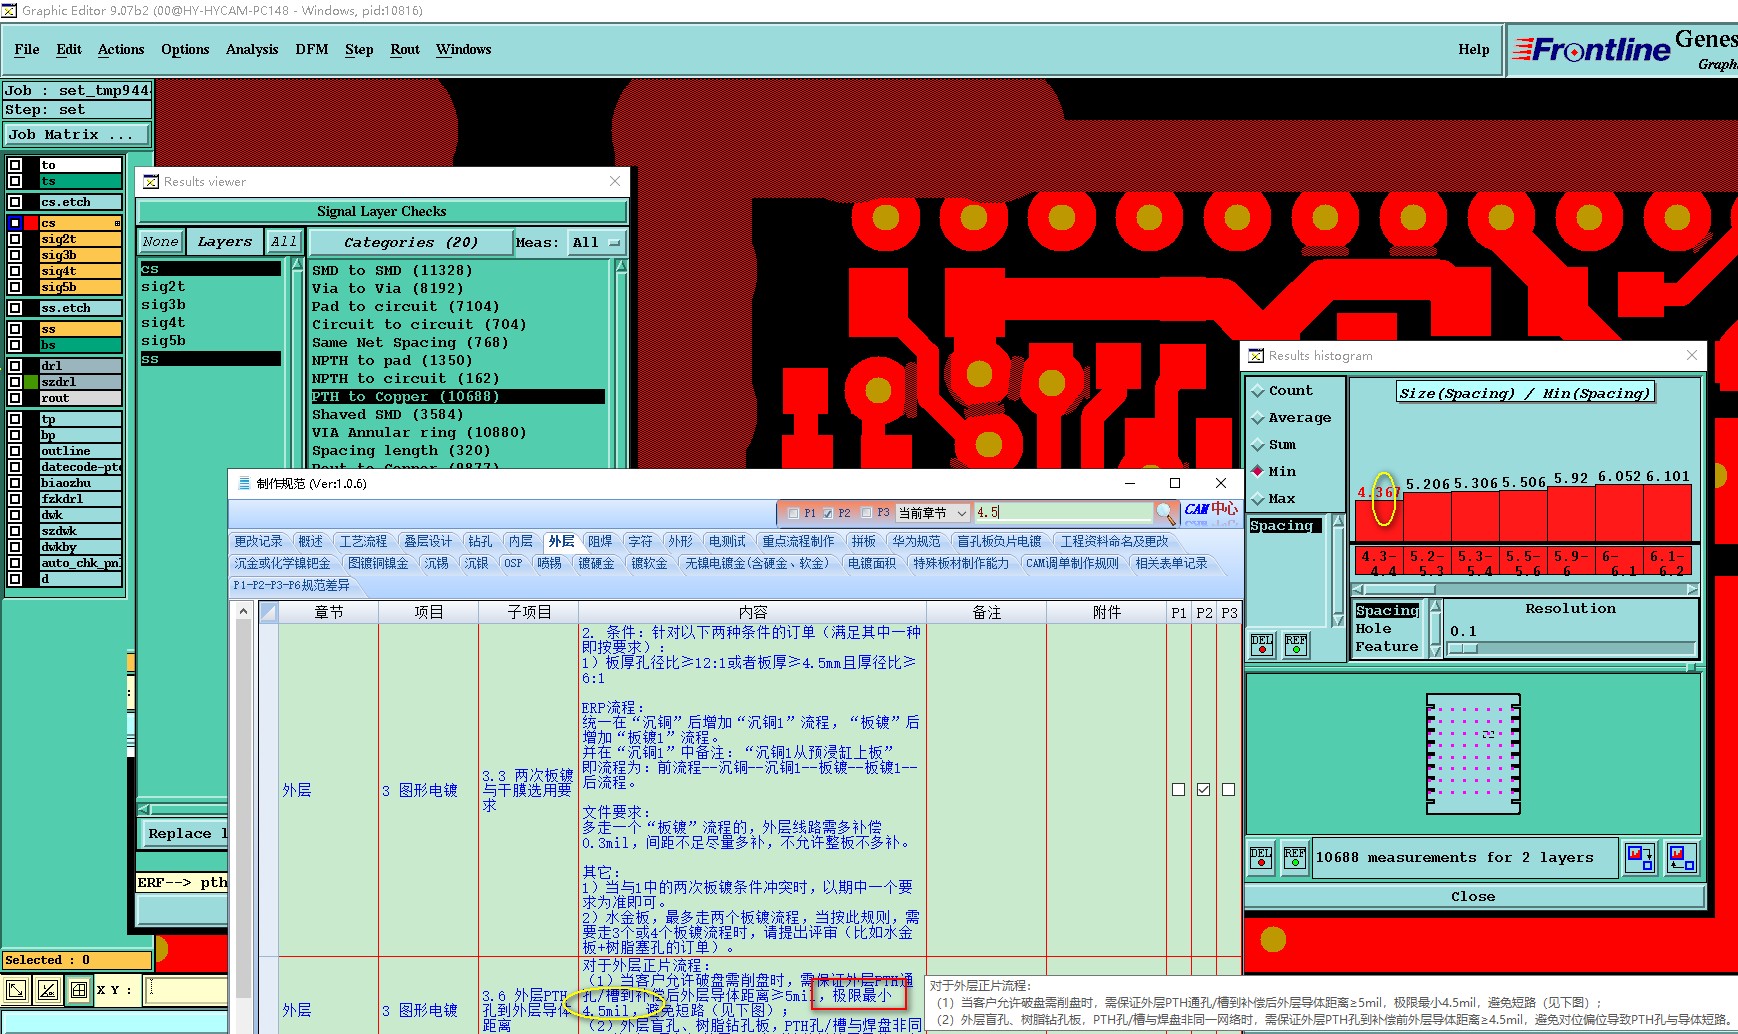
Task: Switch to the 钻孔 tab
Action: click(480, 541)
